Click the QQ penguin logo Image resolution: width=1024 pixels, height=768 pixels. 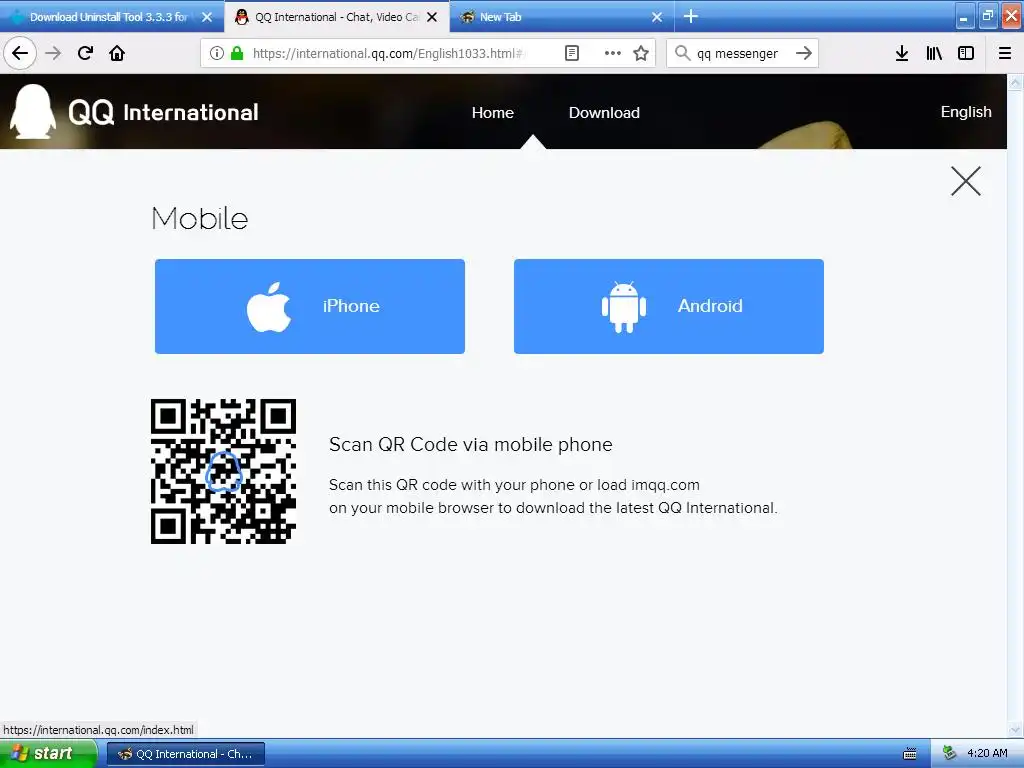[x=33, y=112]
